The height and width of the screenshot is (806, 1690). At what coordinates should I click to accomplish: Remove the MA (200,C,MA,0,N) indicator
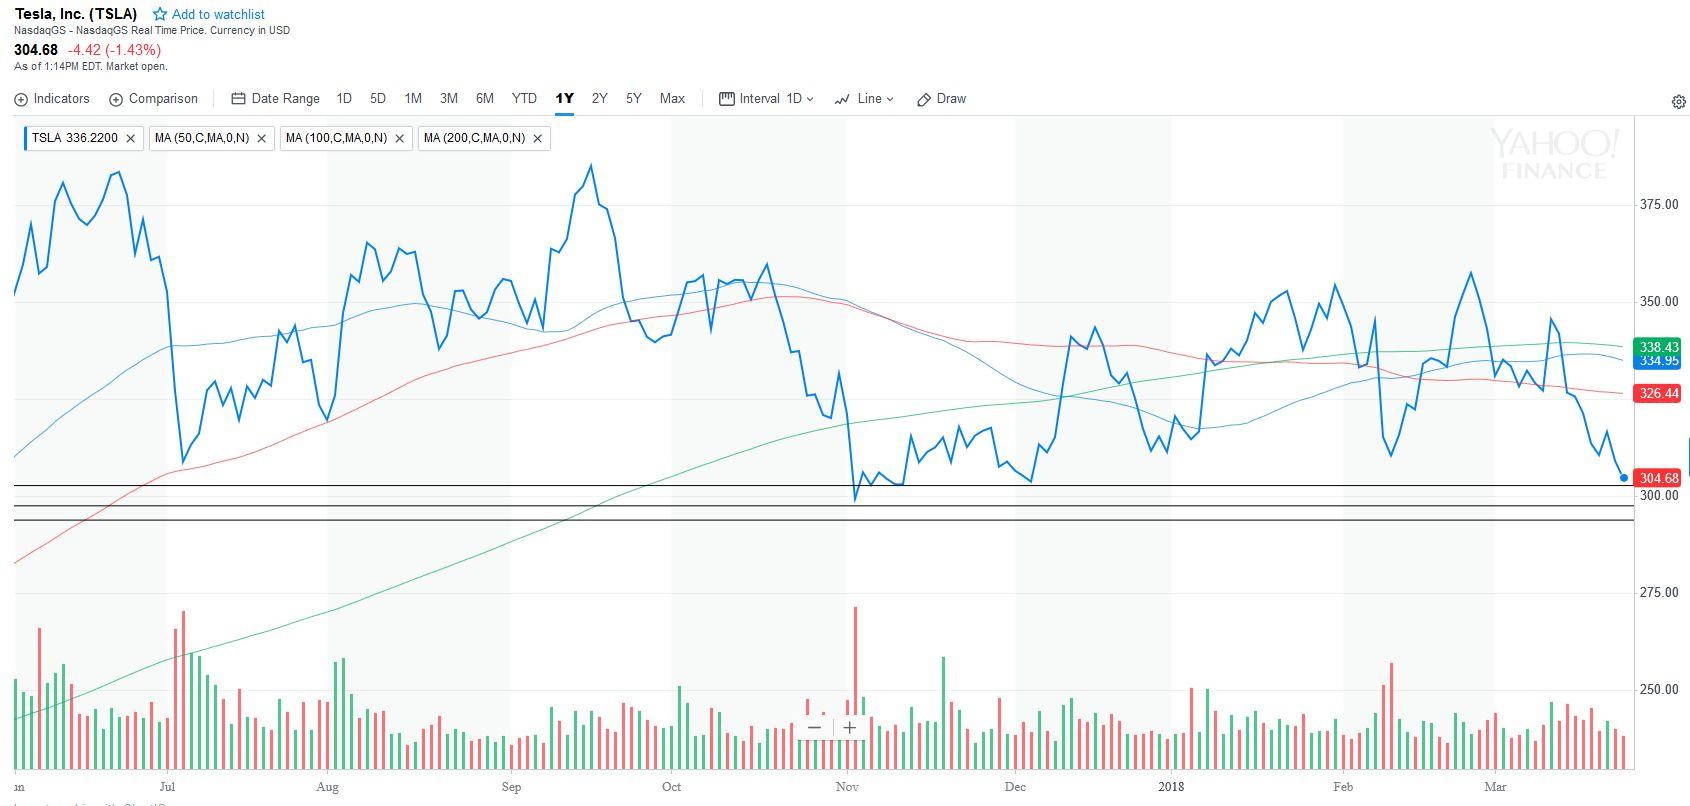538,139
